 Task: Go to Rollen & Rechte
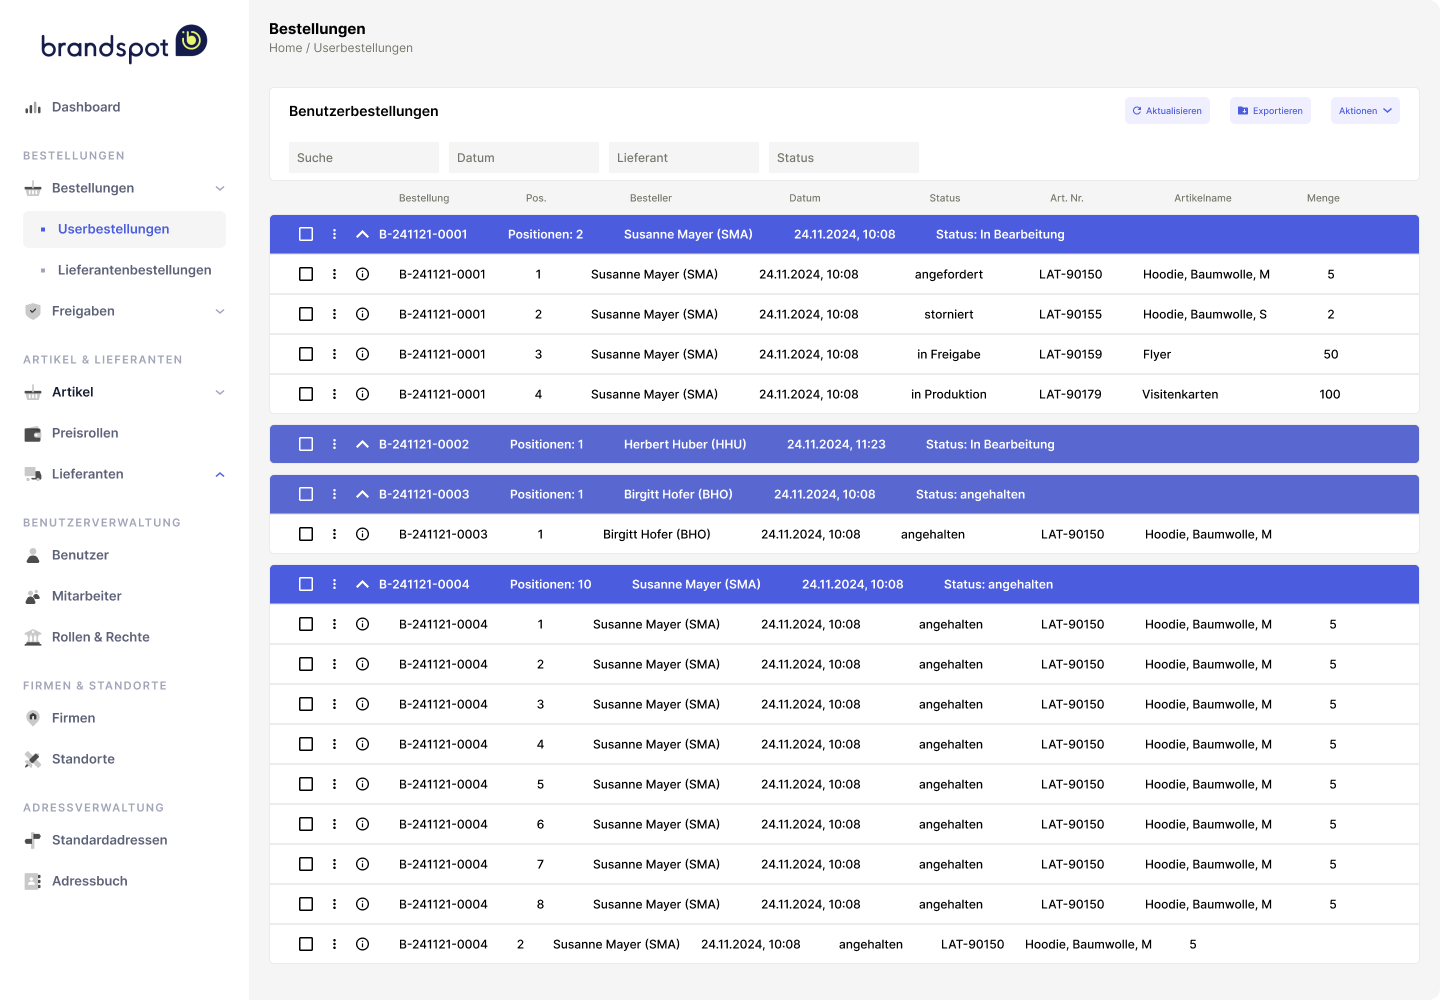[x=100, y=637]
